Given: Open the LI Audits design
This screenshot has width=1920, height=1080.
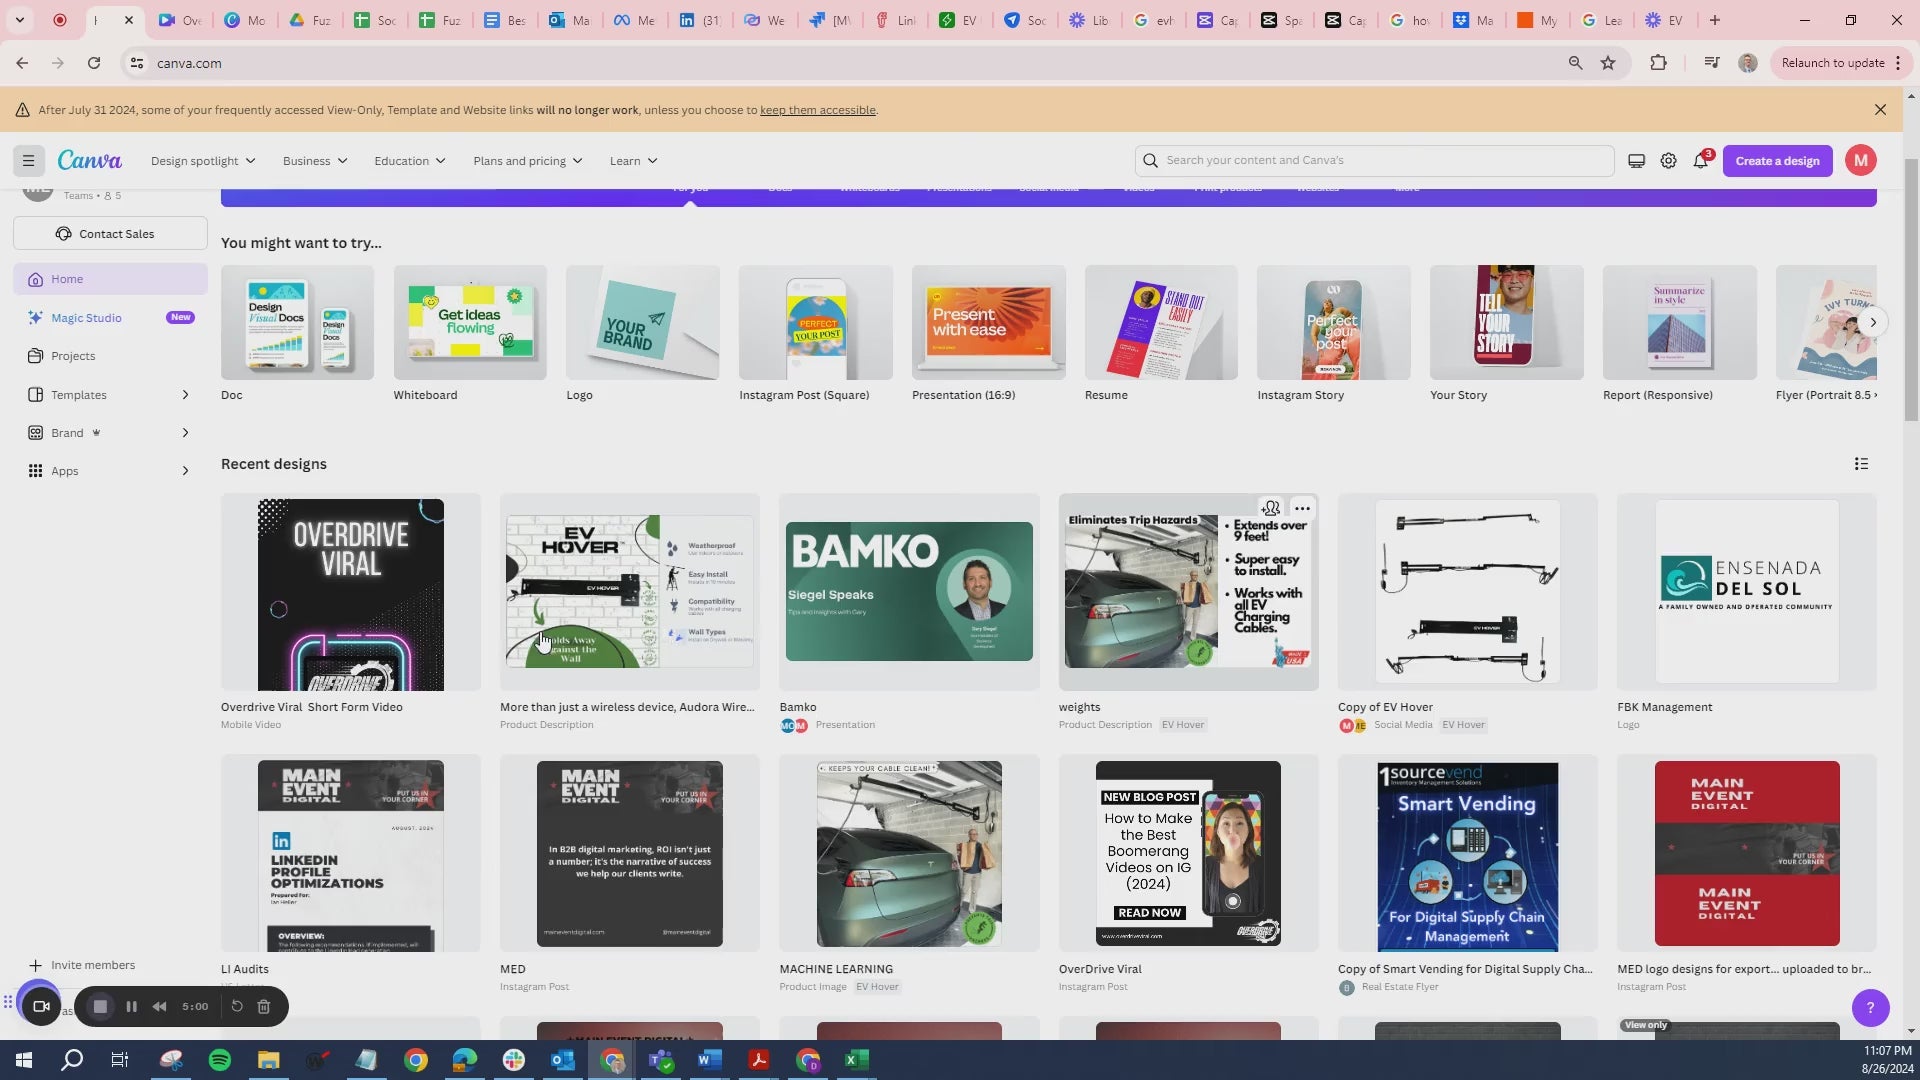Looking at the screenshot, I should pos(350,853).
